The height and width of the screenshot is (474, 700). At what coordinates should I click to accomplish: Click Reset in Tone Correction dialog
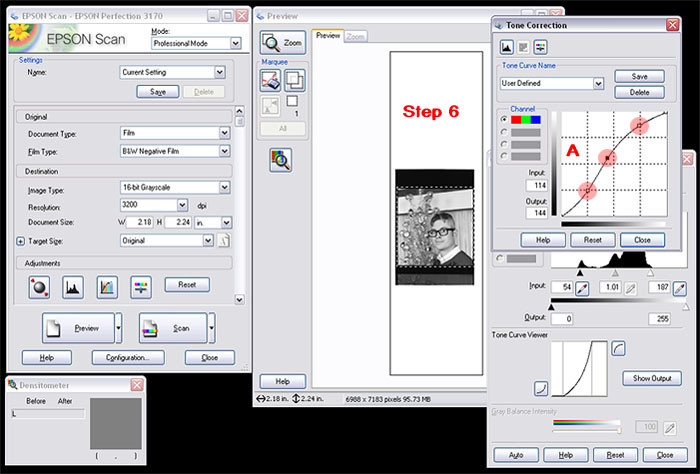pyautogui.click(x=592, y=240)
